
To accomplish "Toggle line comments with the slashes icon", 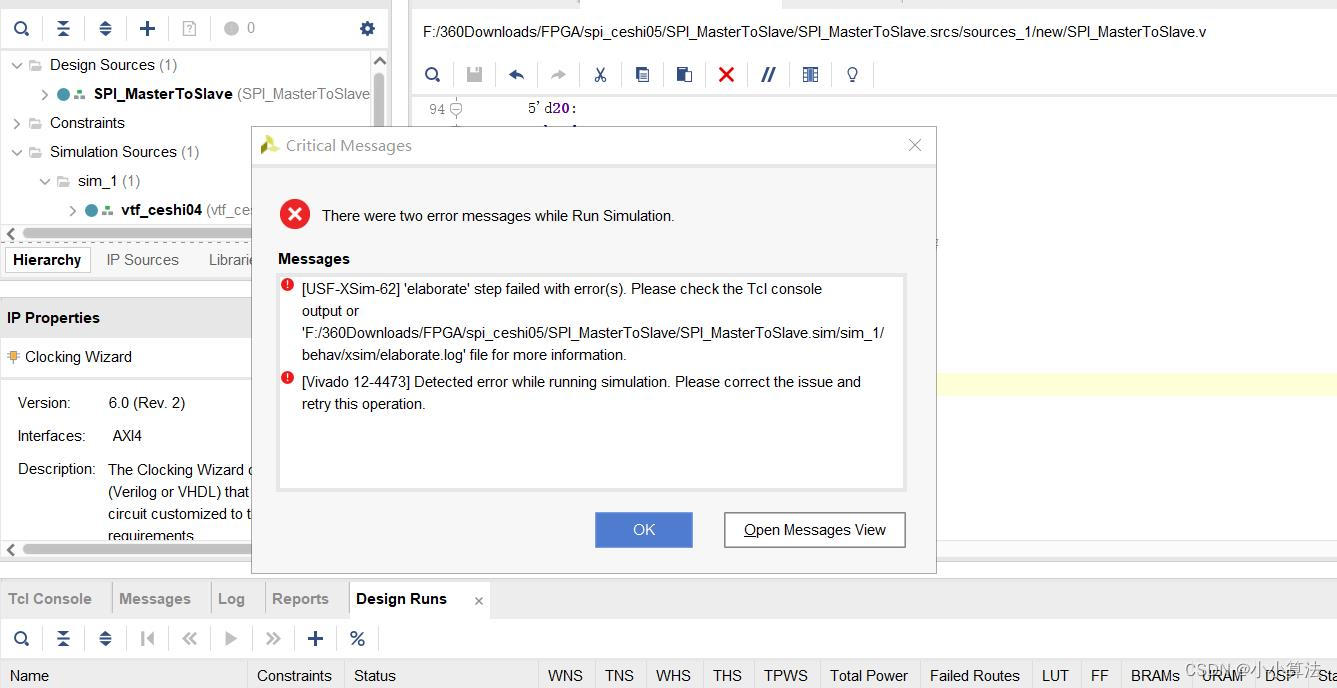I will point(768,74).
